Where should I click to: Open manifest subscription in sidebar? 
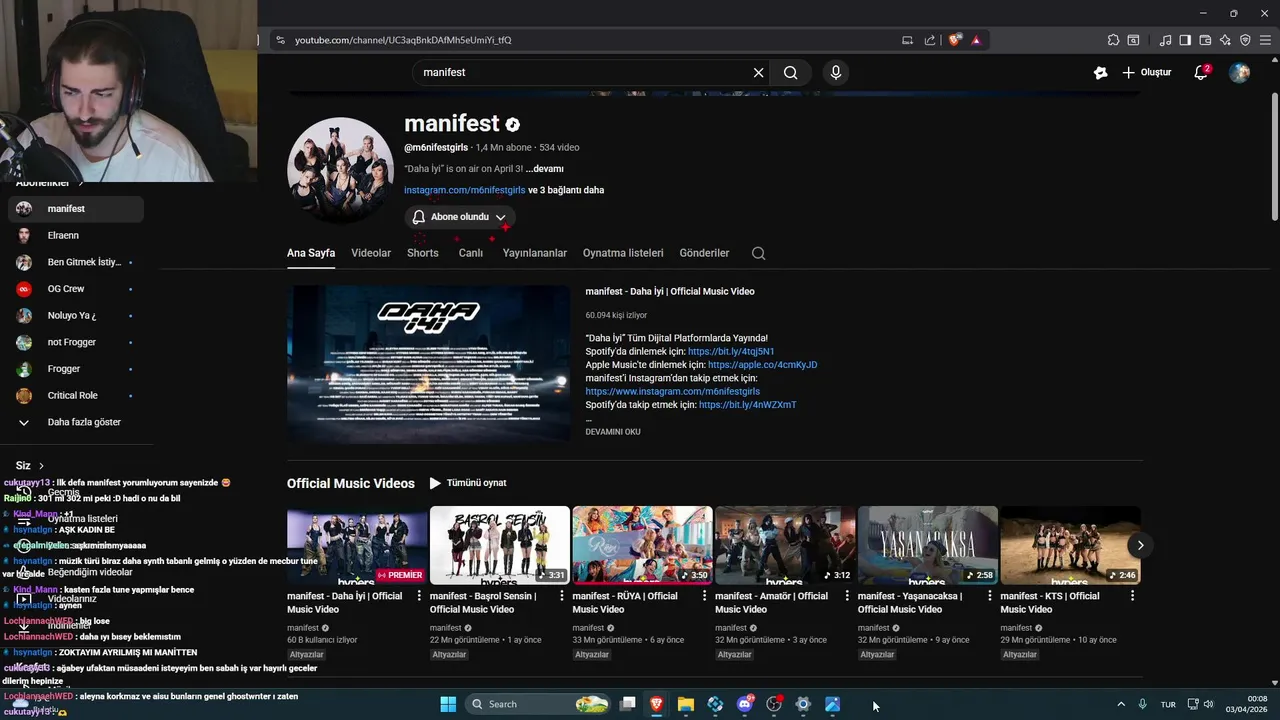(76, 209)
